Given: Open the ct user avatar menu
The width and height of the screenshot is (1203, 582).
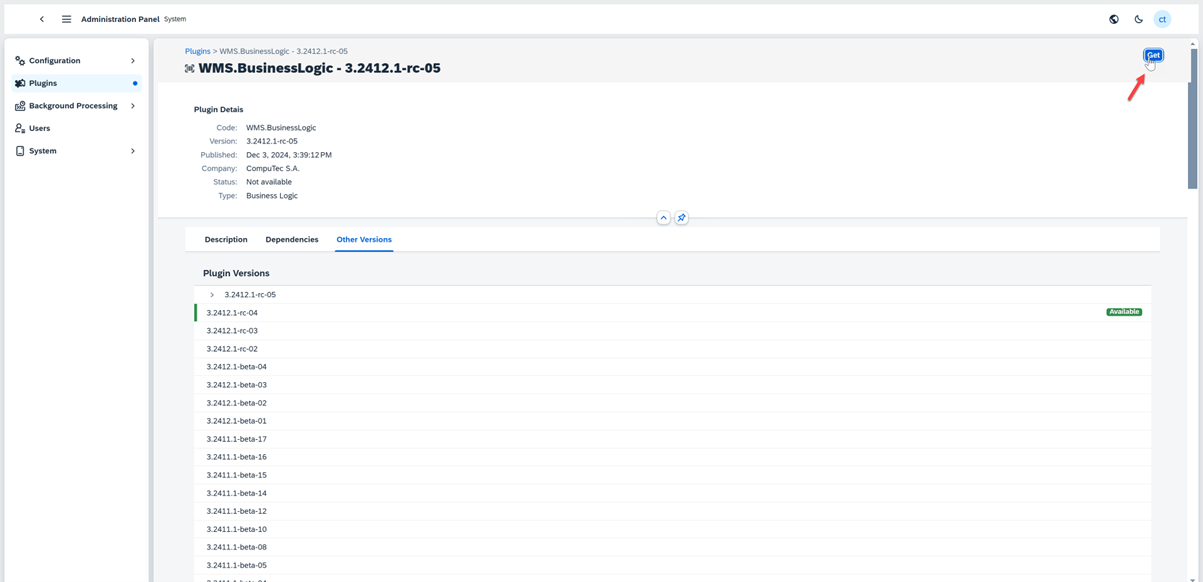Looking at the screenshot, I should click(x=1162, y=18).
